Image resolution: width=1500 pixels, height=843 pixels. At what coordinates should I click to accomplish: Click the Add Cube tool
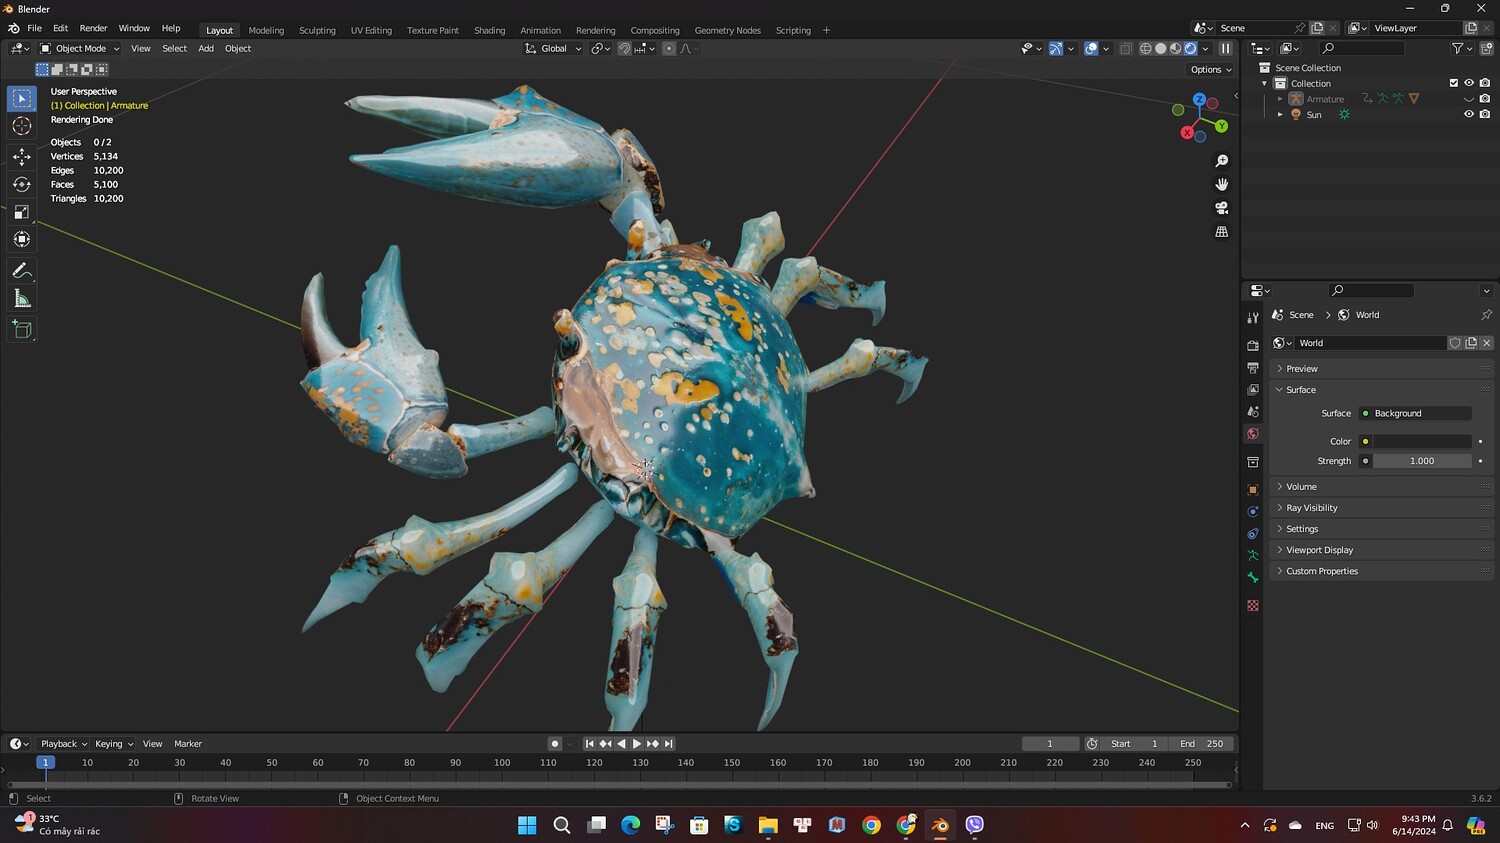pos(22,329)
